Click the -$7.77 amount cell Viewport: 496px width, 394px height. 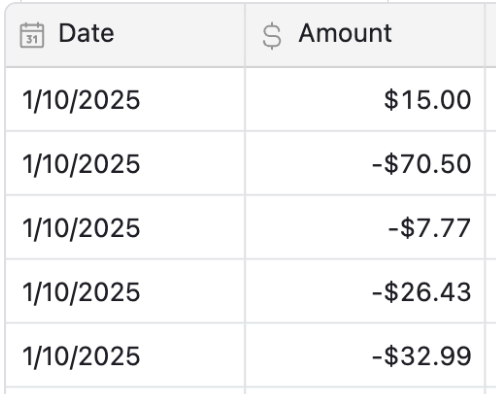click(x=365, y=227)
